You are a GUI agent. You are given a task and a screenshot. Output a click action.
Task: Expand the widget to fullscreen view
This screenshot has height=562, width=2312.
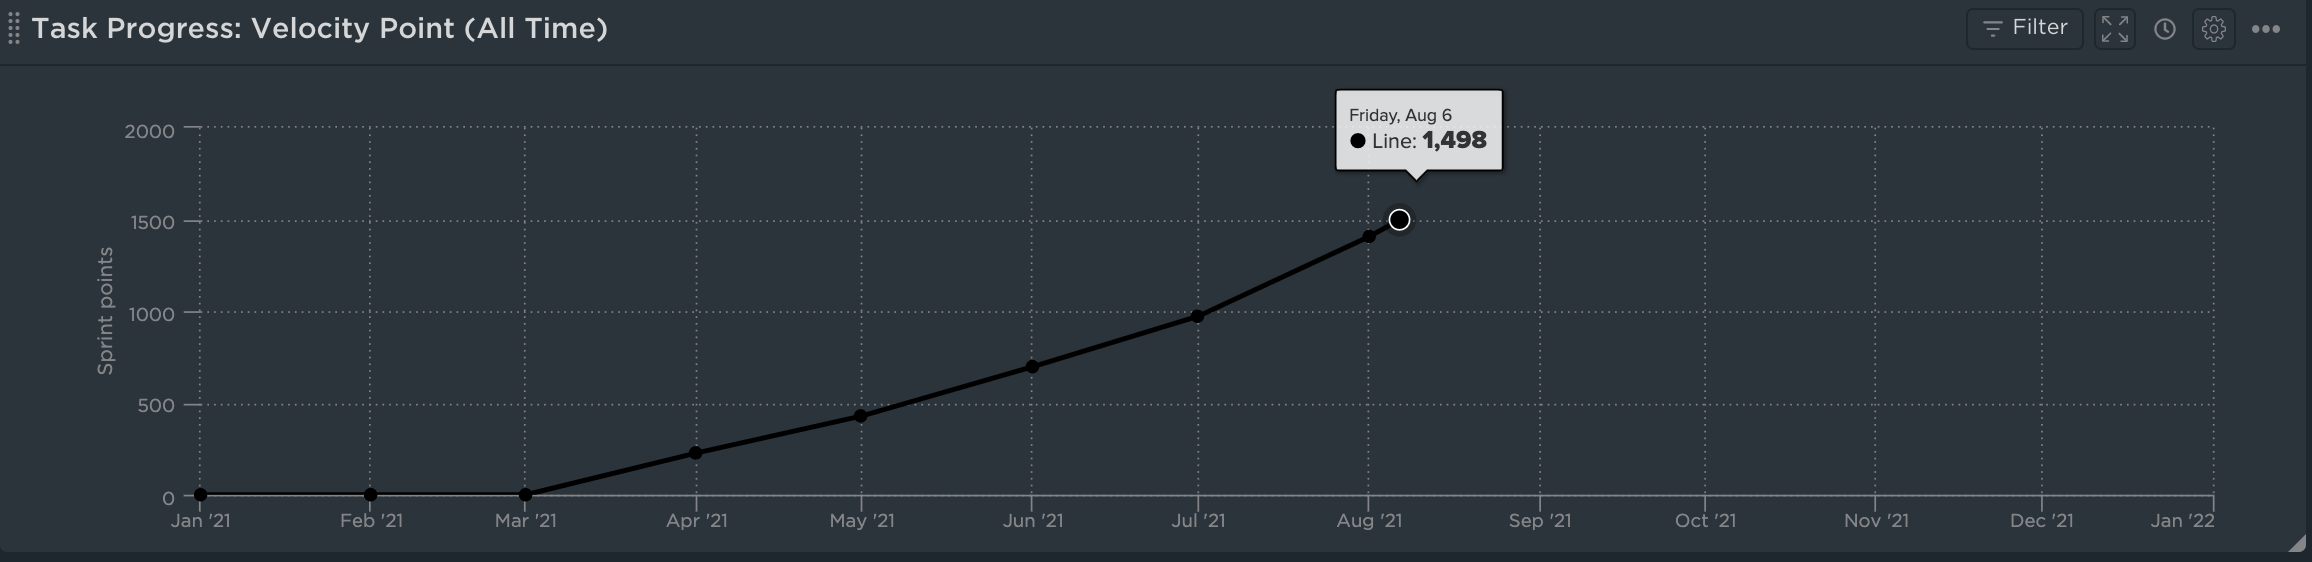point(2115,29)
